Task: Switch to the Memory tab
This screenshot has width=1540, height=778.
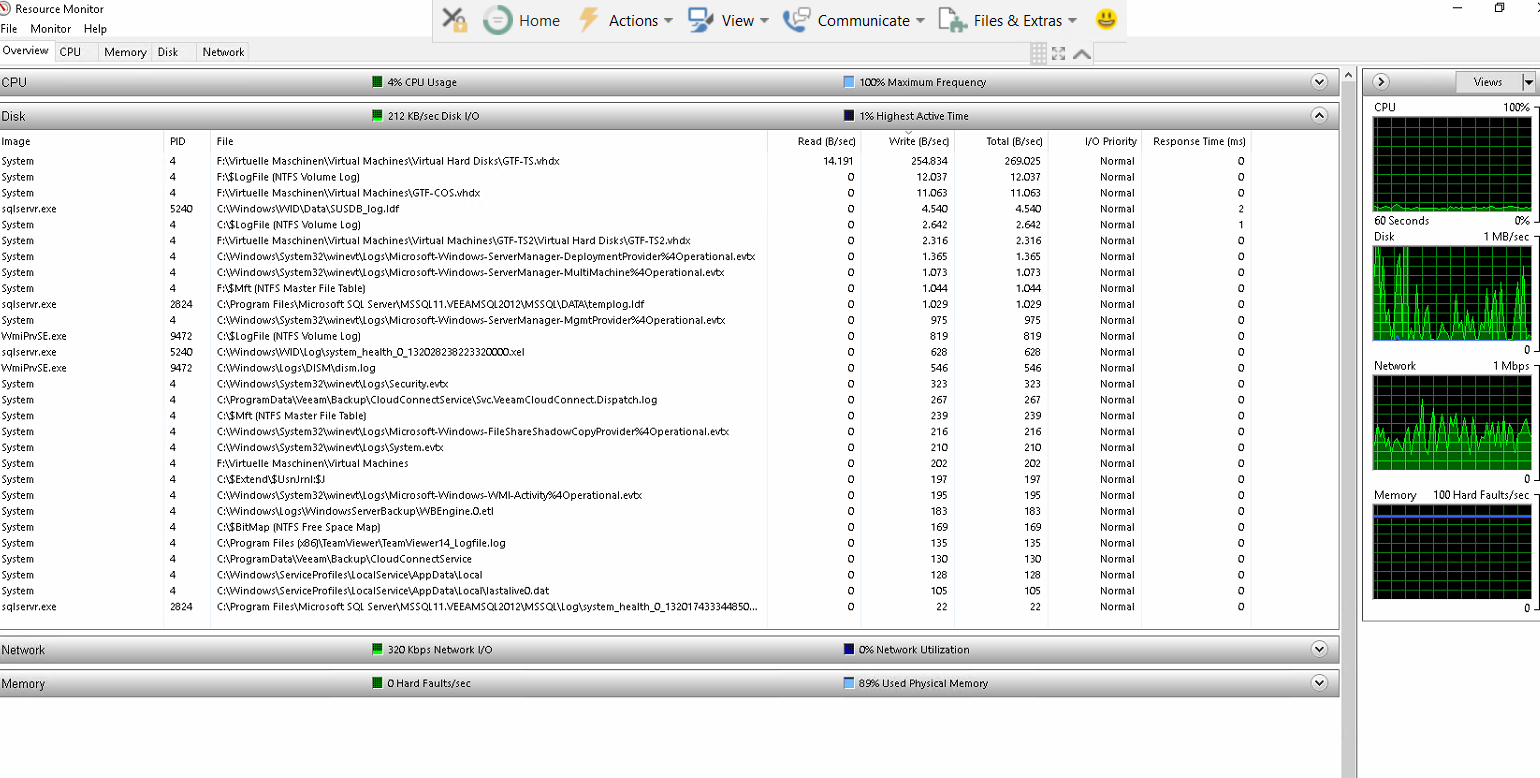Action: coord(125,52)
